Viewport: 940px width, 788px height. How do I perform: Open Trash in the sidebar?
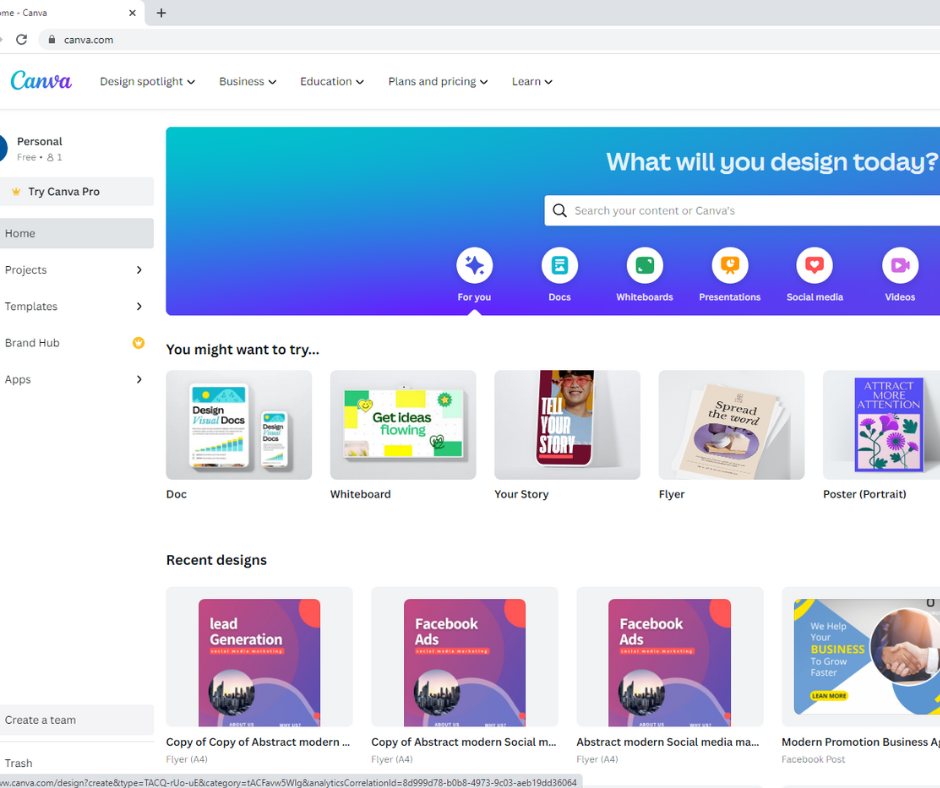coord(19,763)
